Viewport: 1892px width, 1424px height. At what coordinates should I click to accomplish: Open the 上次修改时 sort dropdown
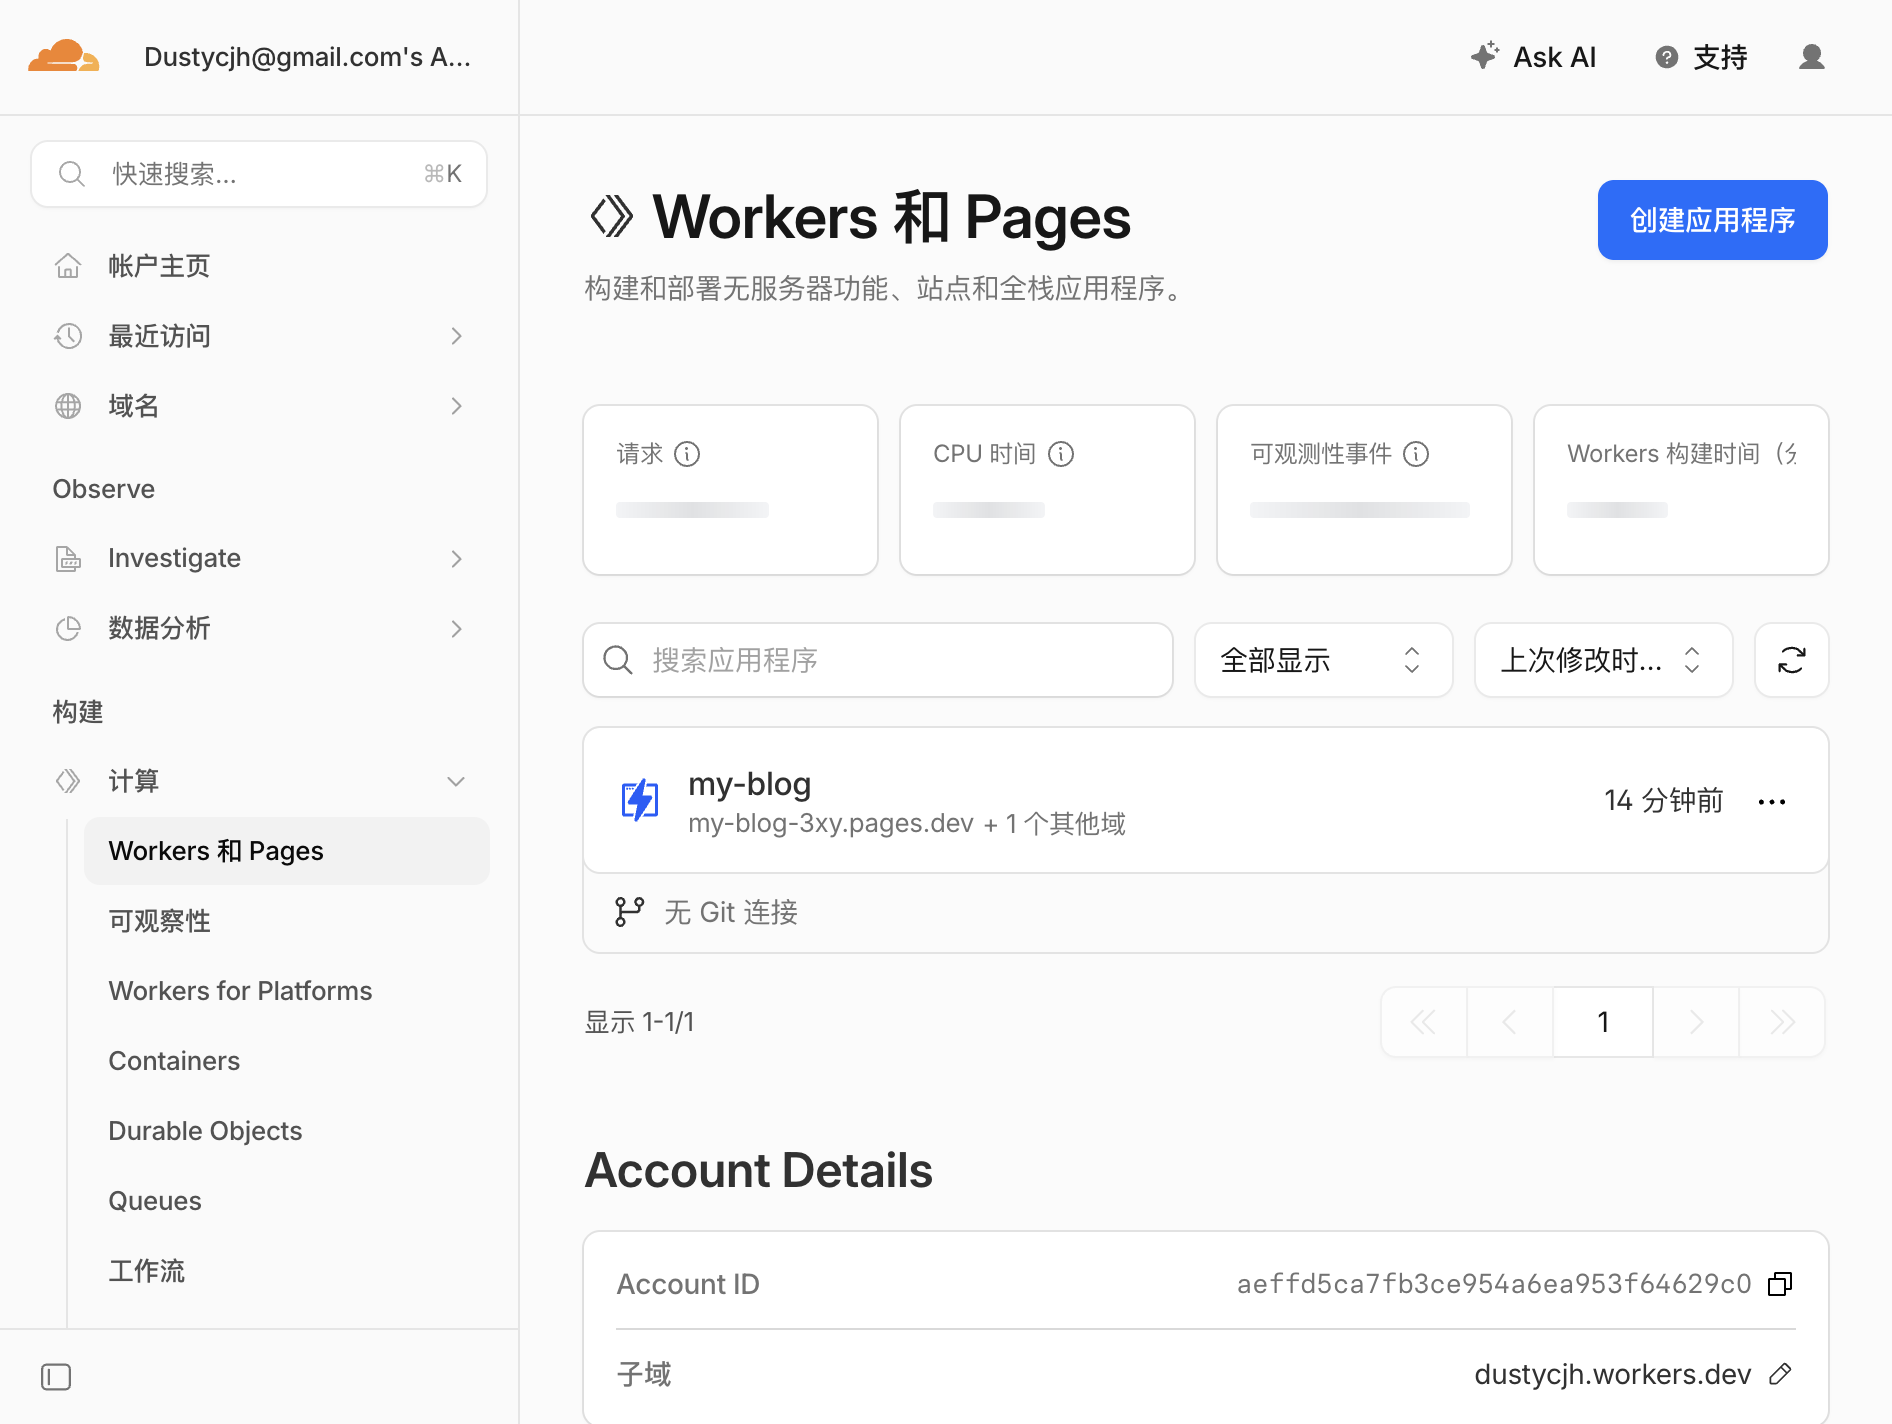point(1603,660)
